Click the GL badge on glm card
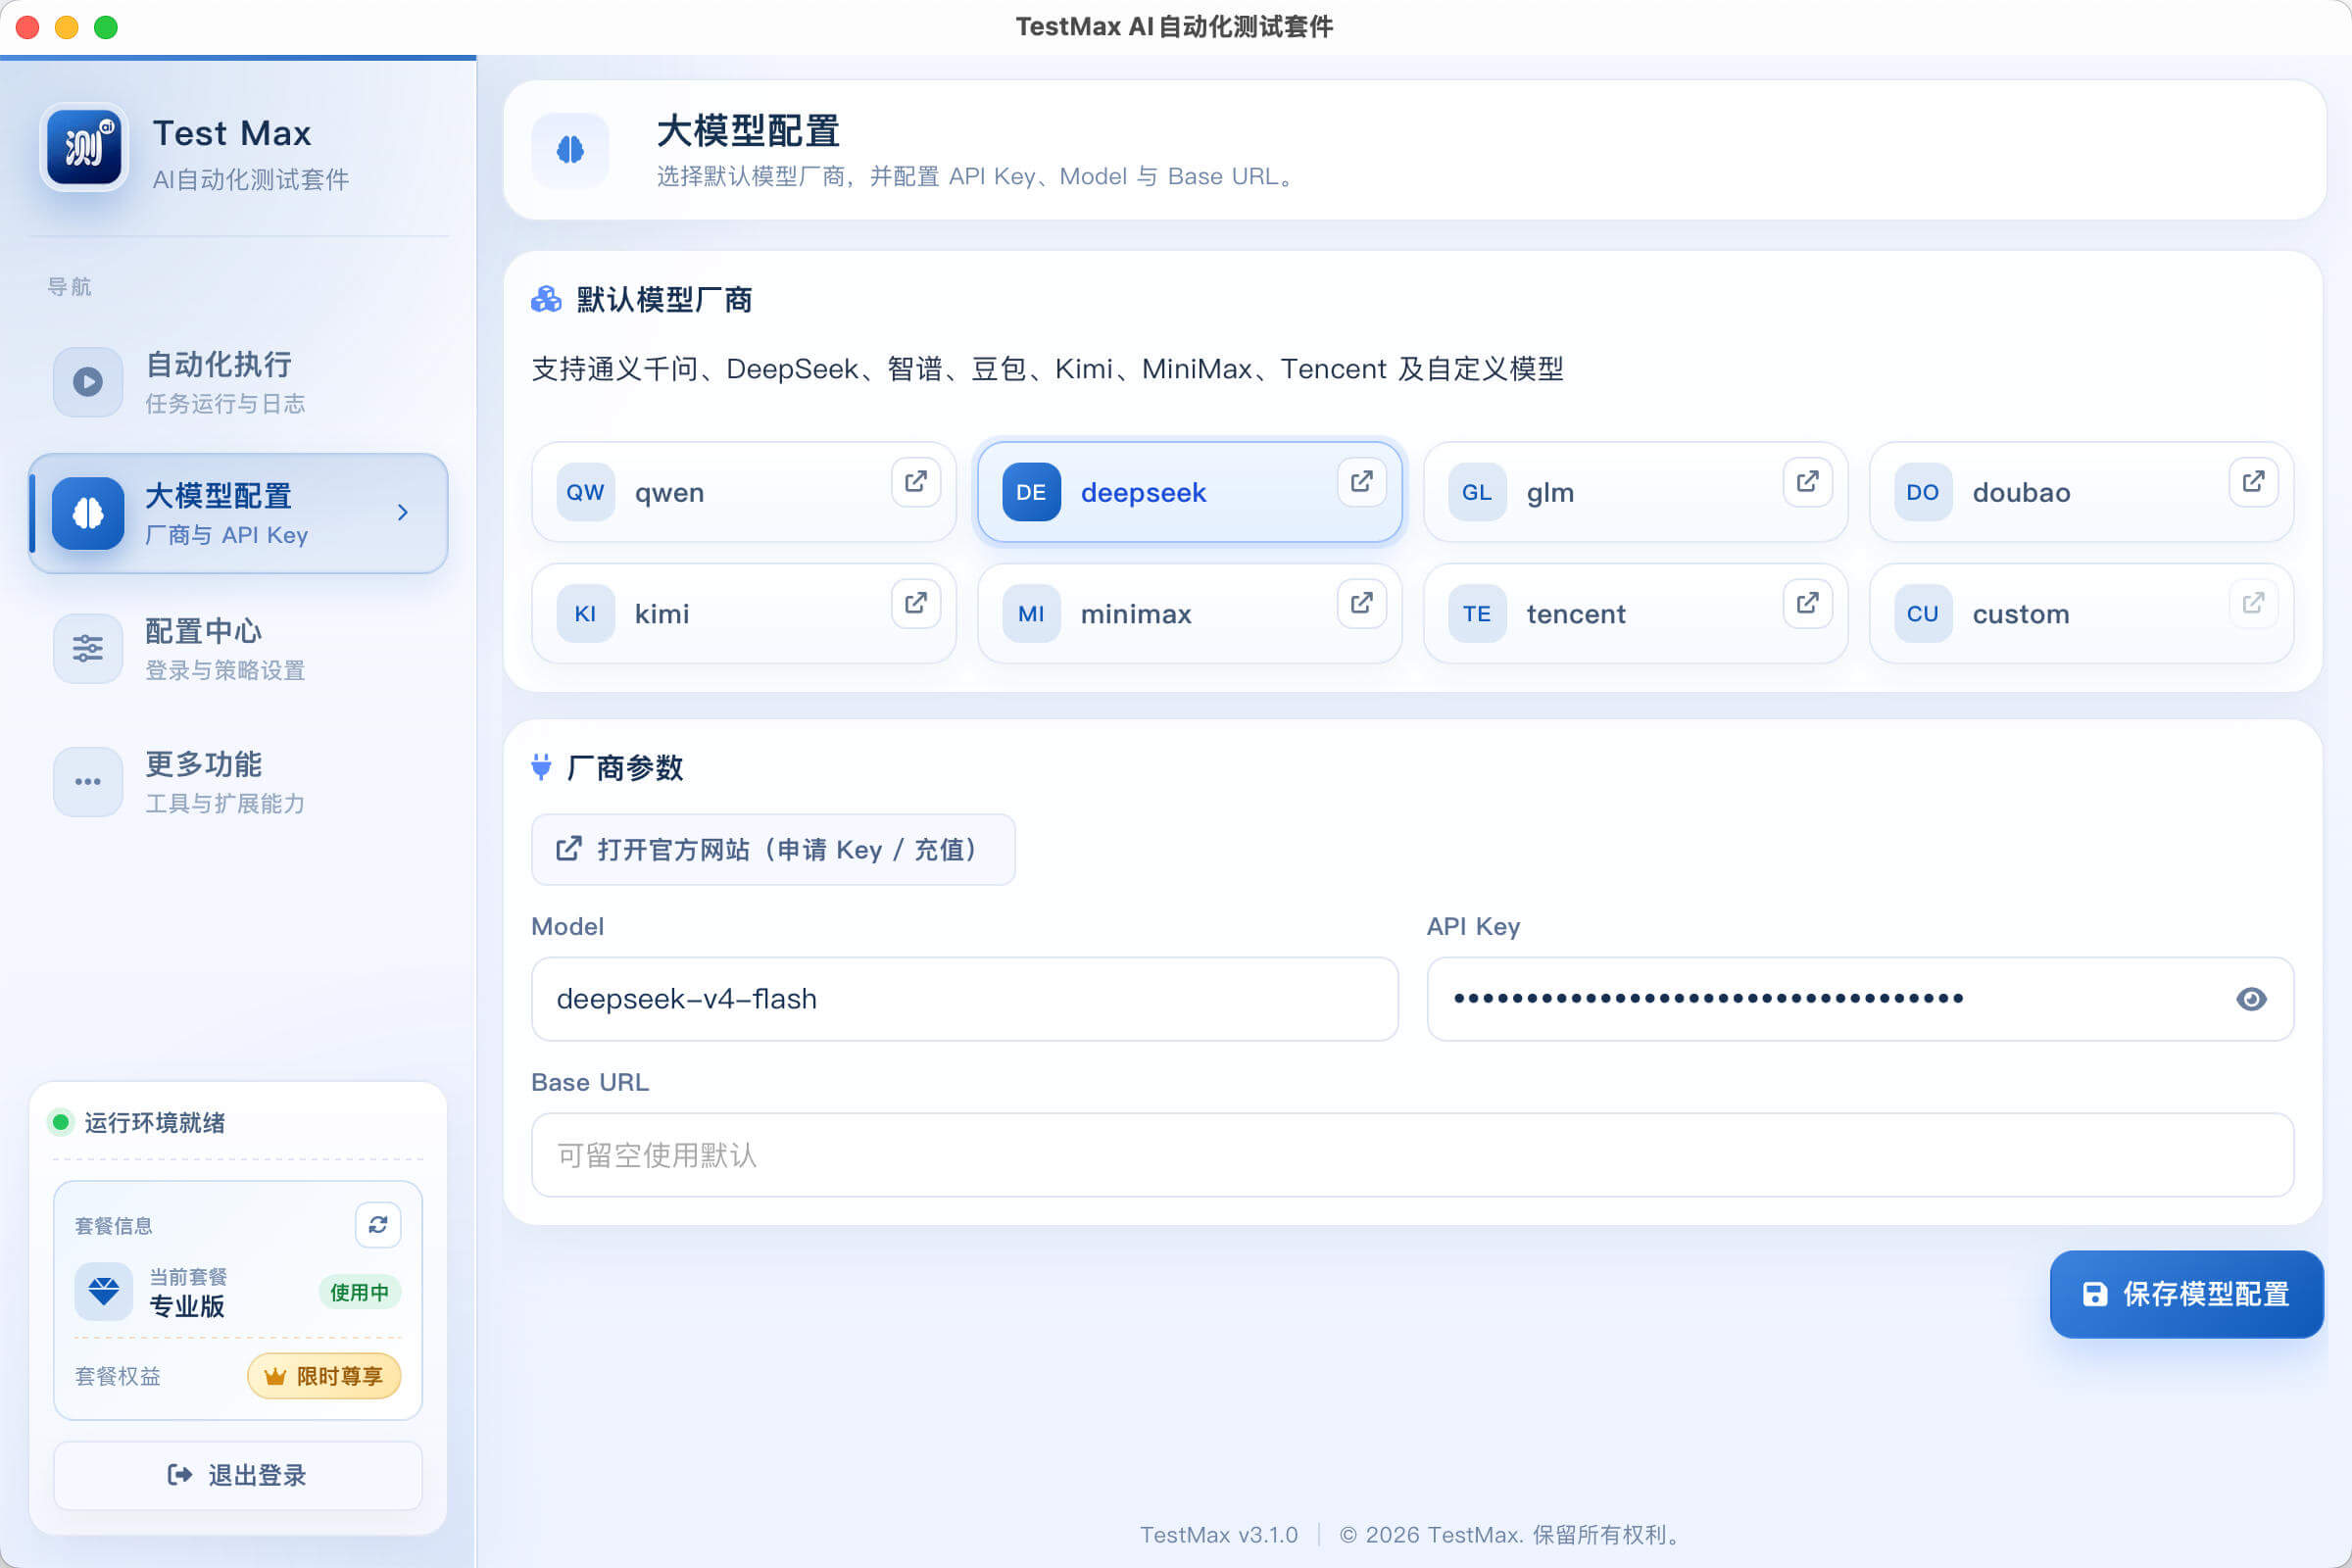 pos(1477,492)
